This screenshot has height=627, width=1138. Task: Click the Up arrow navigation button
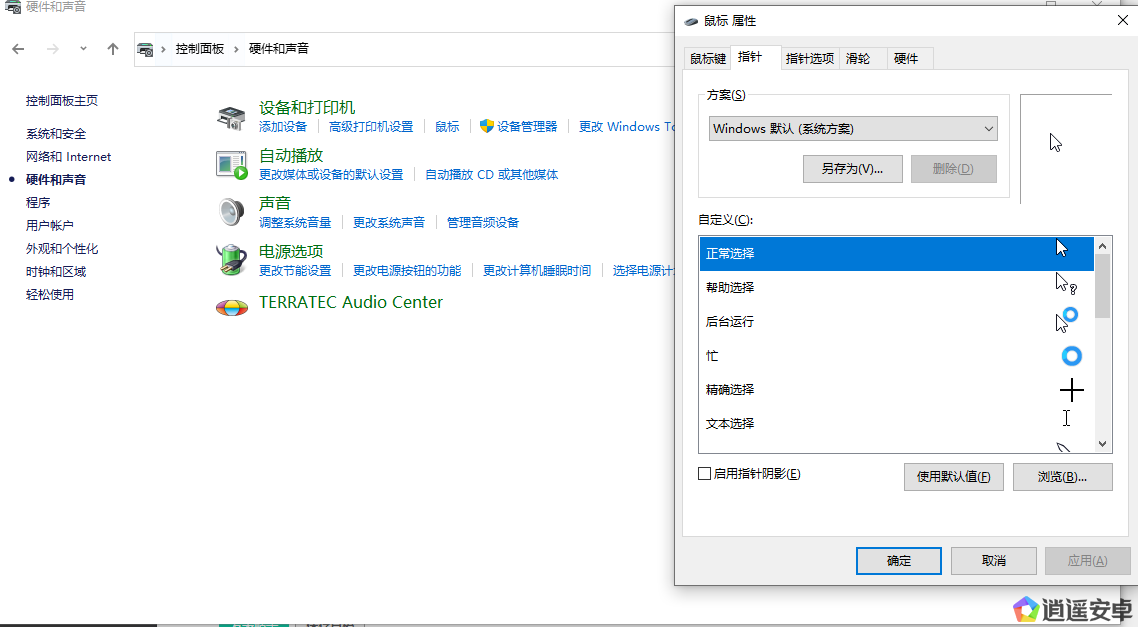click(x=113, y=49)
